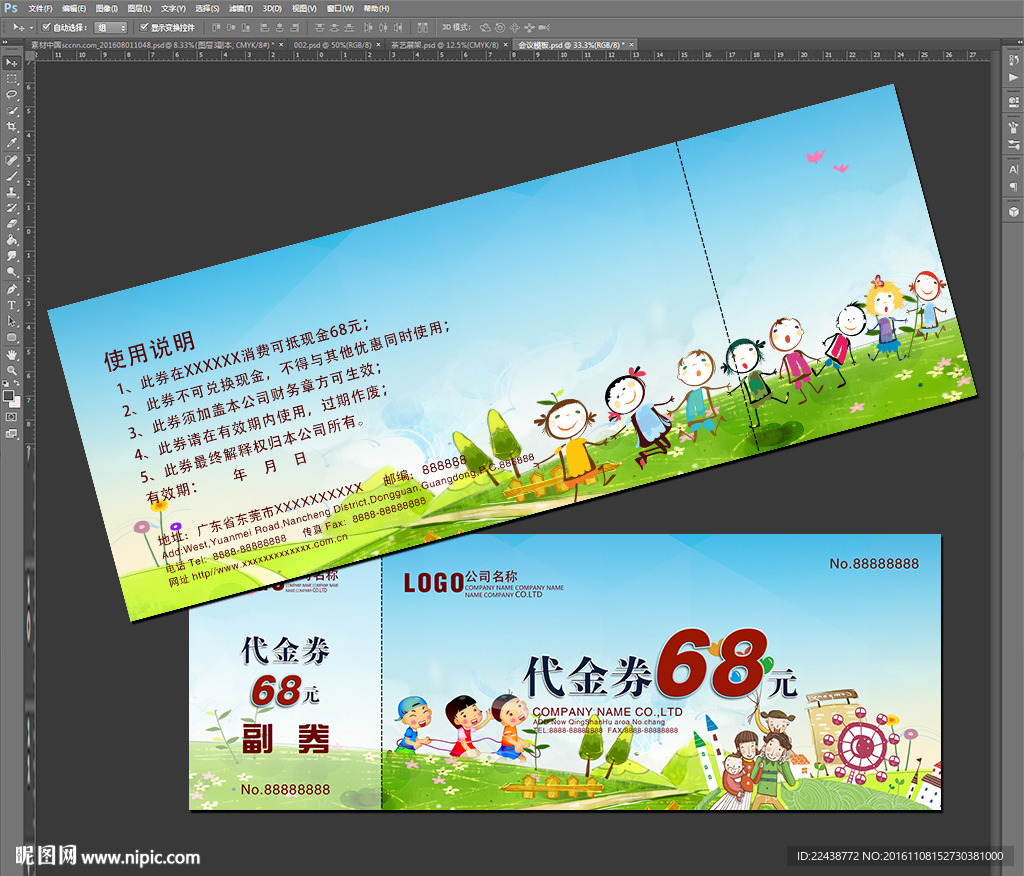
Task: Close the 茶艺展架.psd document tab
Action: tap(505, 45)
